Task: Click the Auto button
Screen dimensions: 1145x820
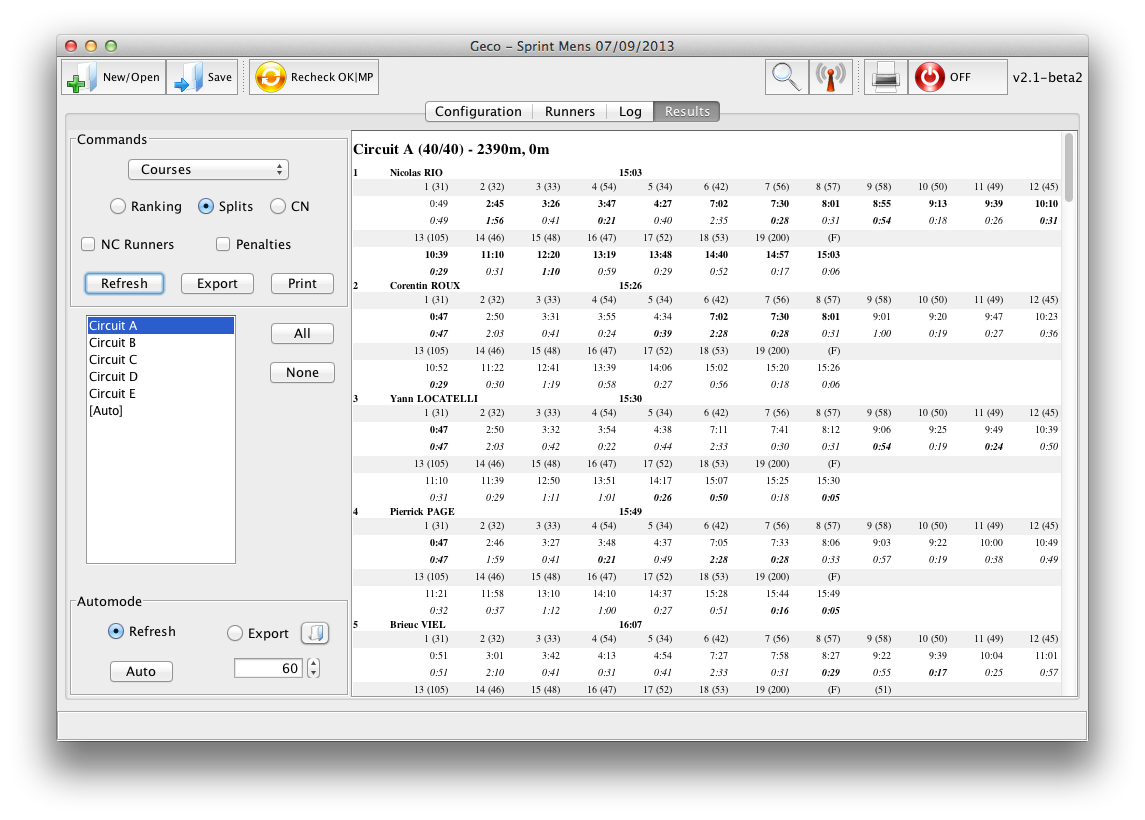Action: tap(141, 671)
